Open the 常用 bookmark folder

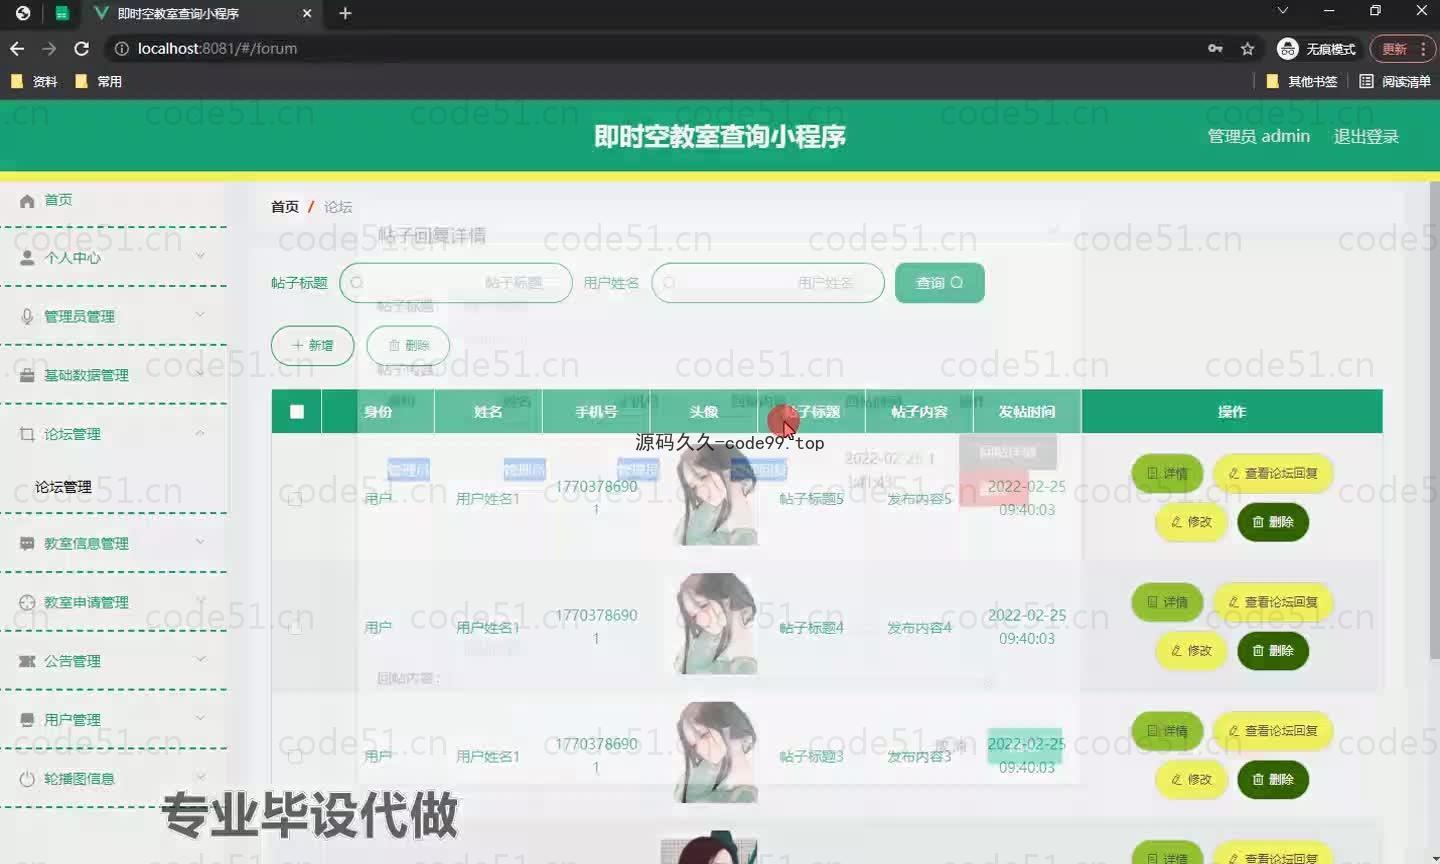click(x=98, y=81)
